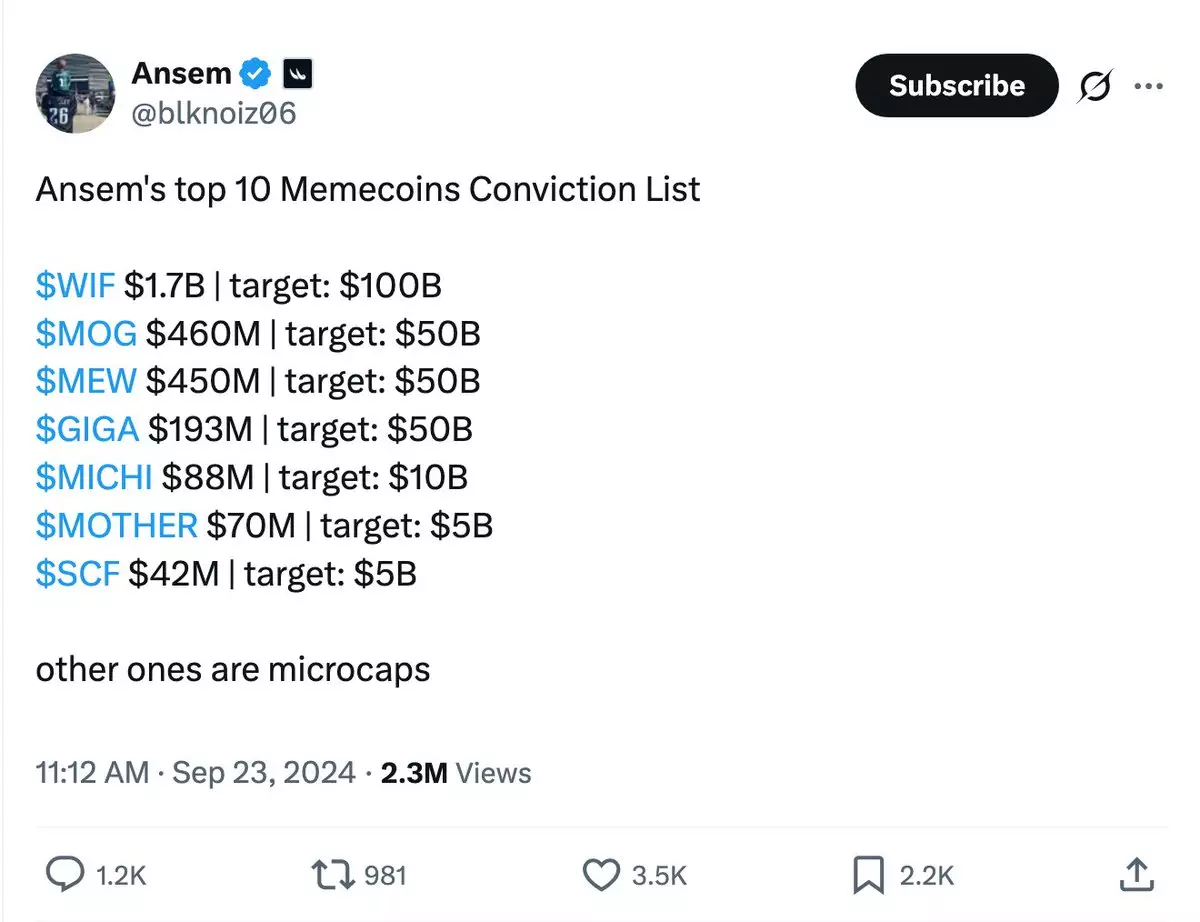Viewport: 1200px width, 922px height.
Task: Open Ansem's profile picture
Action: click(76, 93)
